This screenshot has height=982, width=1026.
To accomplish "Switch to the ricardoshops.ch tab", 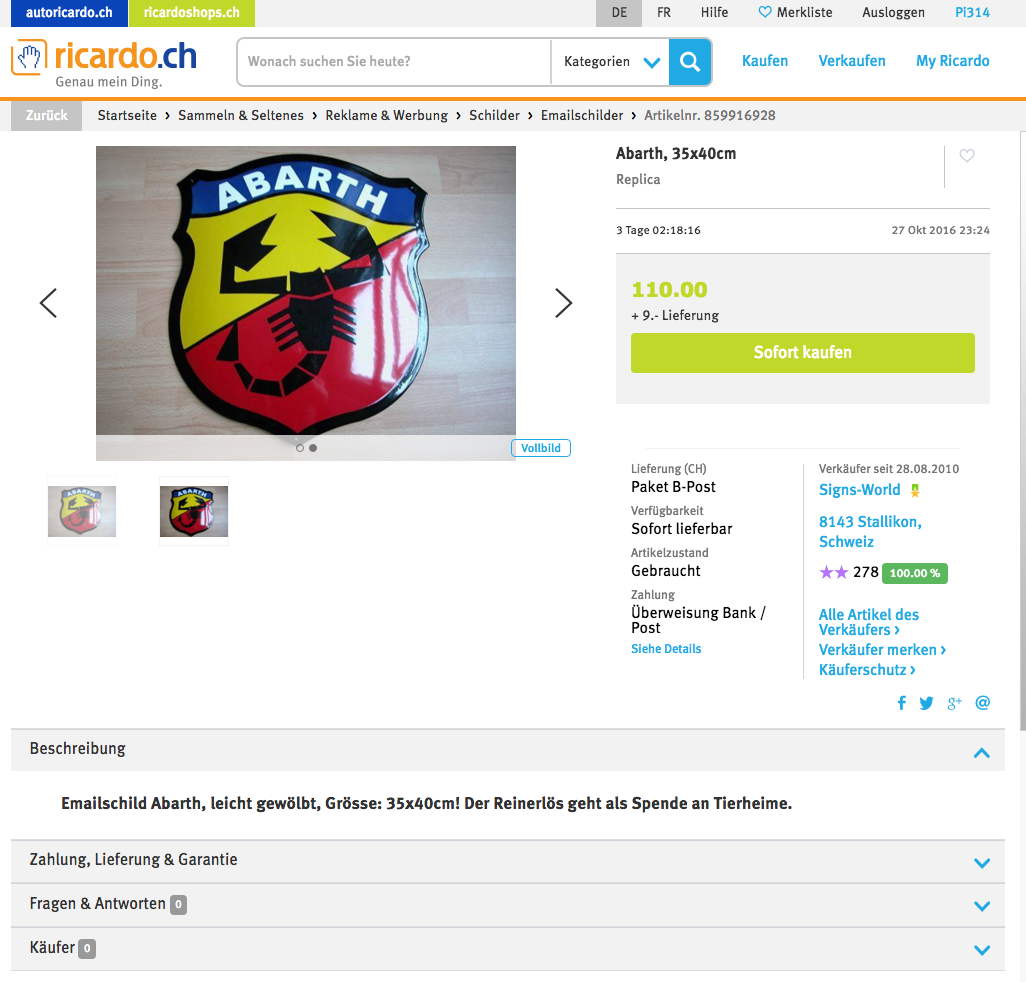I will 192,13.
